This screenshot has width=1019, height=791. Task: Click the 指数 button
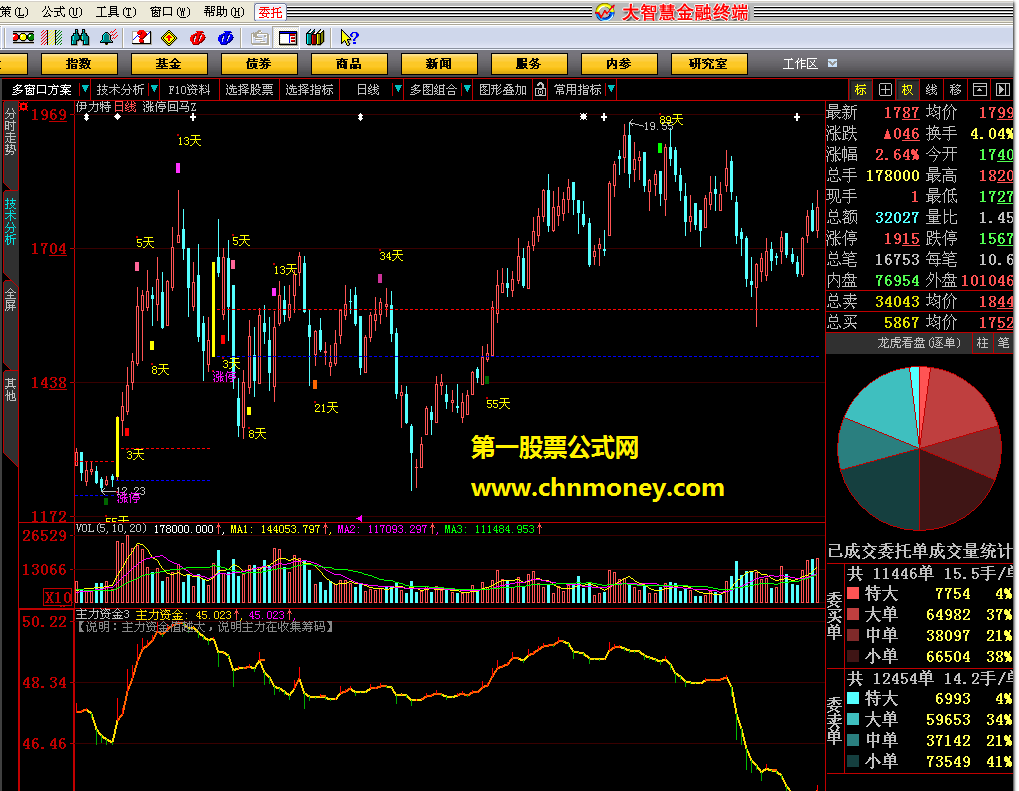point(79,64)
